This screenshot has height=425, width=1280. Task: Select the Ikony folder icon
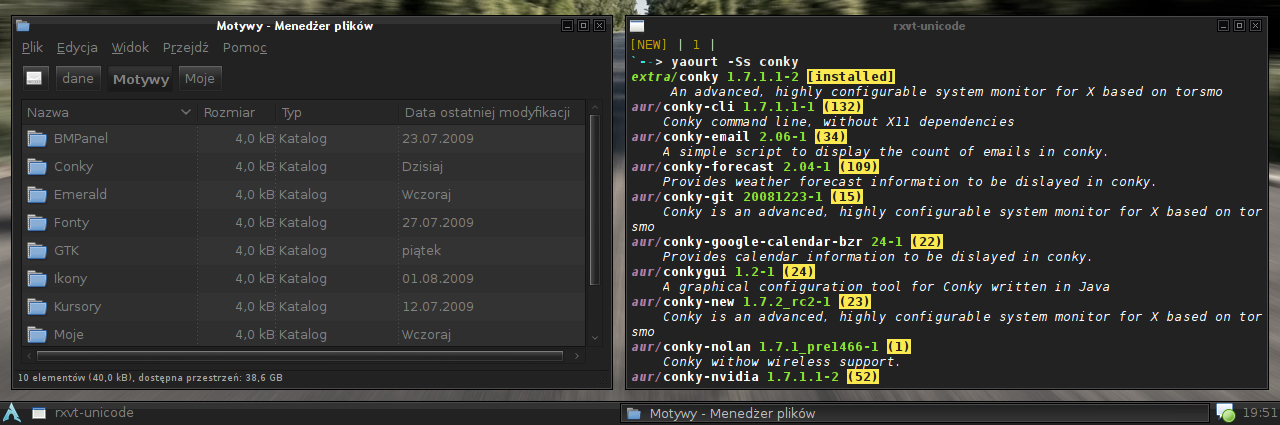[38, 279]
